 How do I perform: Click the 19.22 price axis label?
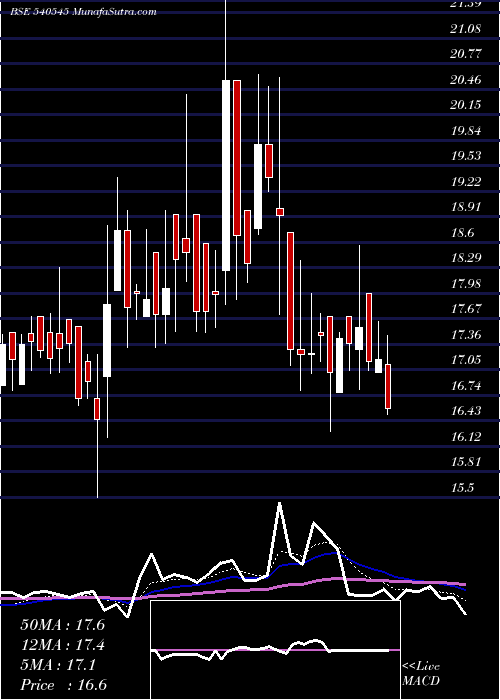(x=466, y=182)
